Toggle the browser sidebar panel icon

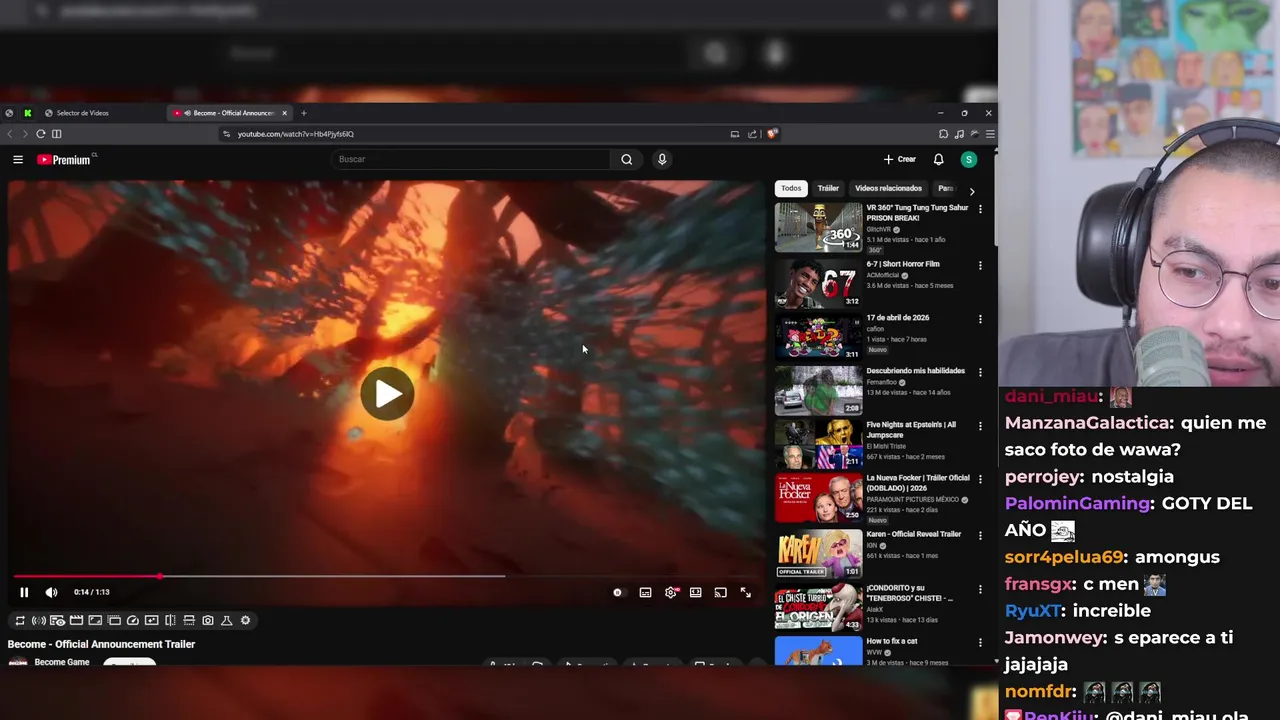coord(57,134)
